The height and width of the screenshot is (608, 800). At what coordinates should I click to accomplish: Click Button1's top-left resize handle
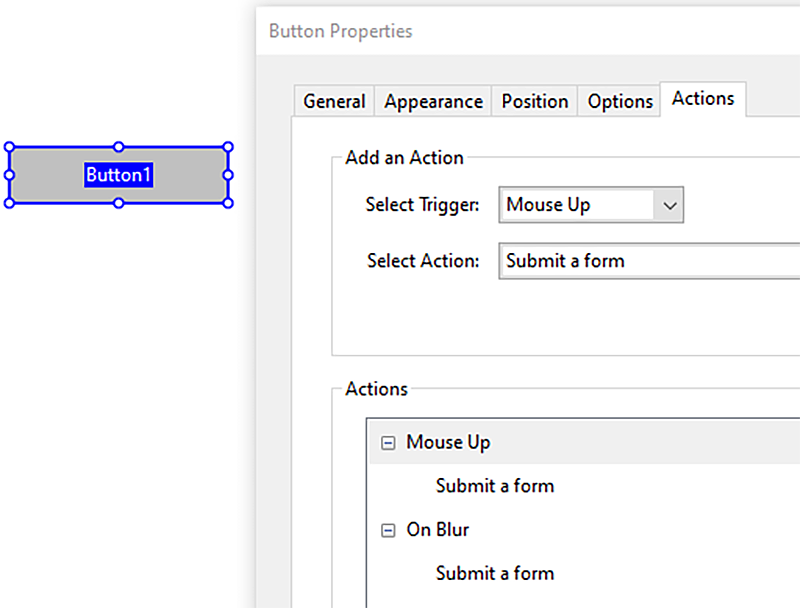(x=10, y=147)
